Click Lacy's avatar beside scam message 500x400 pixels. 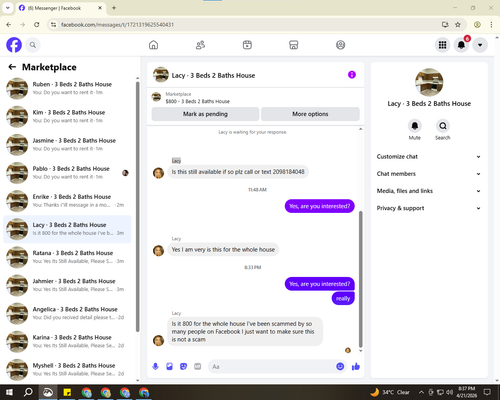coord(158,340)
